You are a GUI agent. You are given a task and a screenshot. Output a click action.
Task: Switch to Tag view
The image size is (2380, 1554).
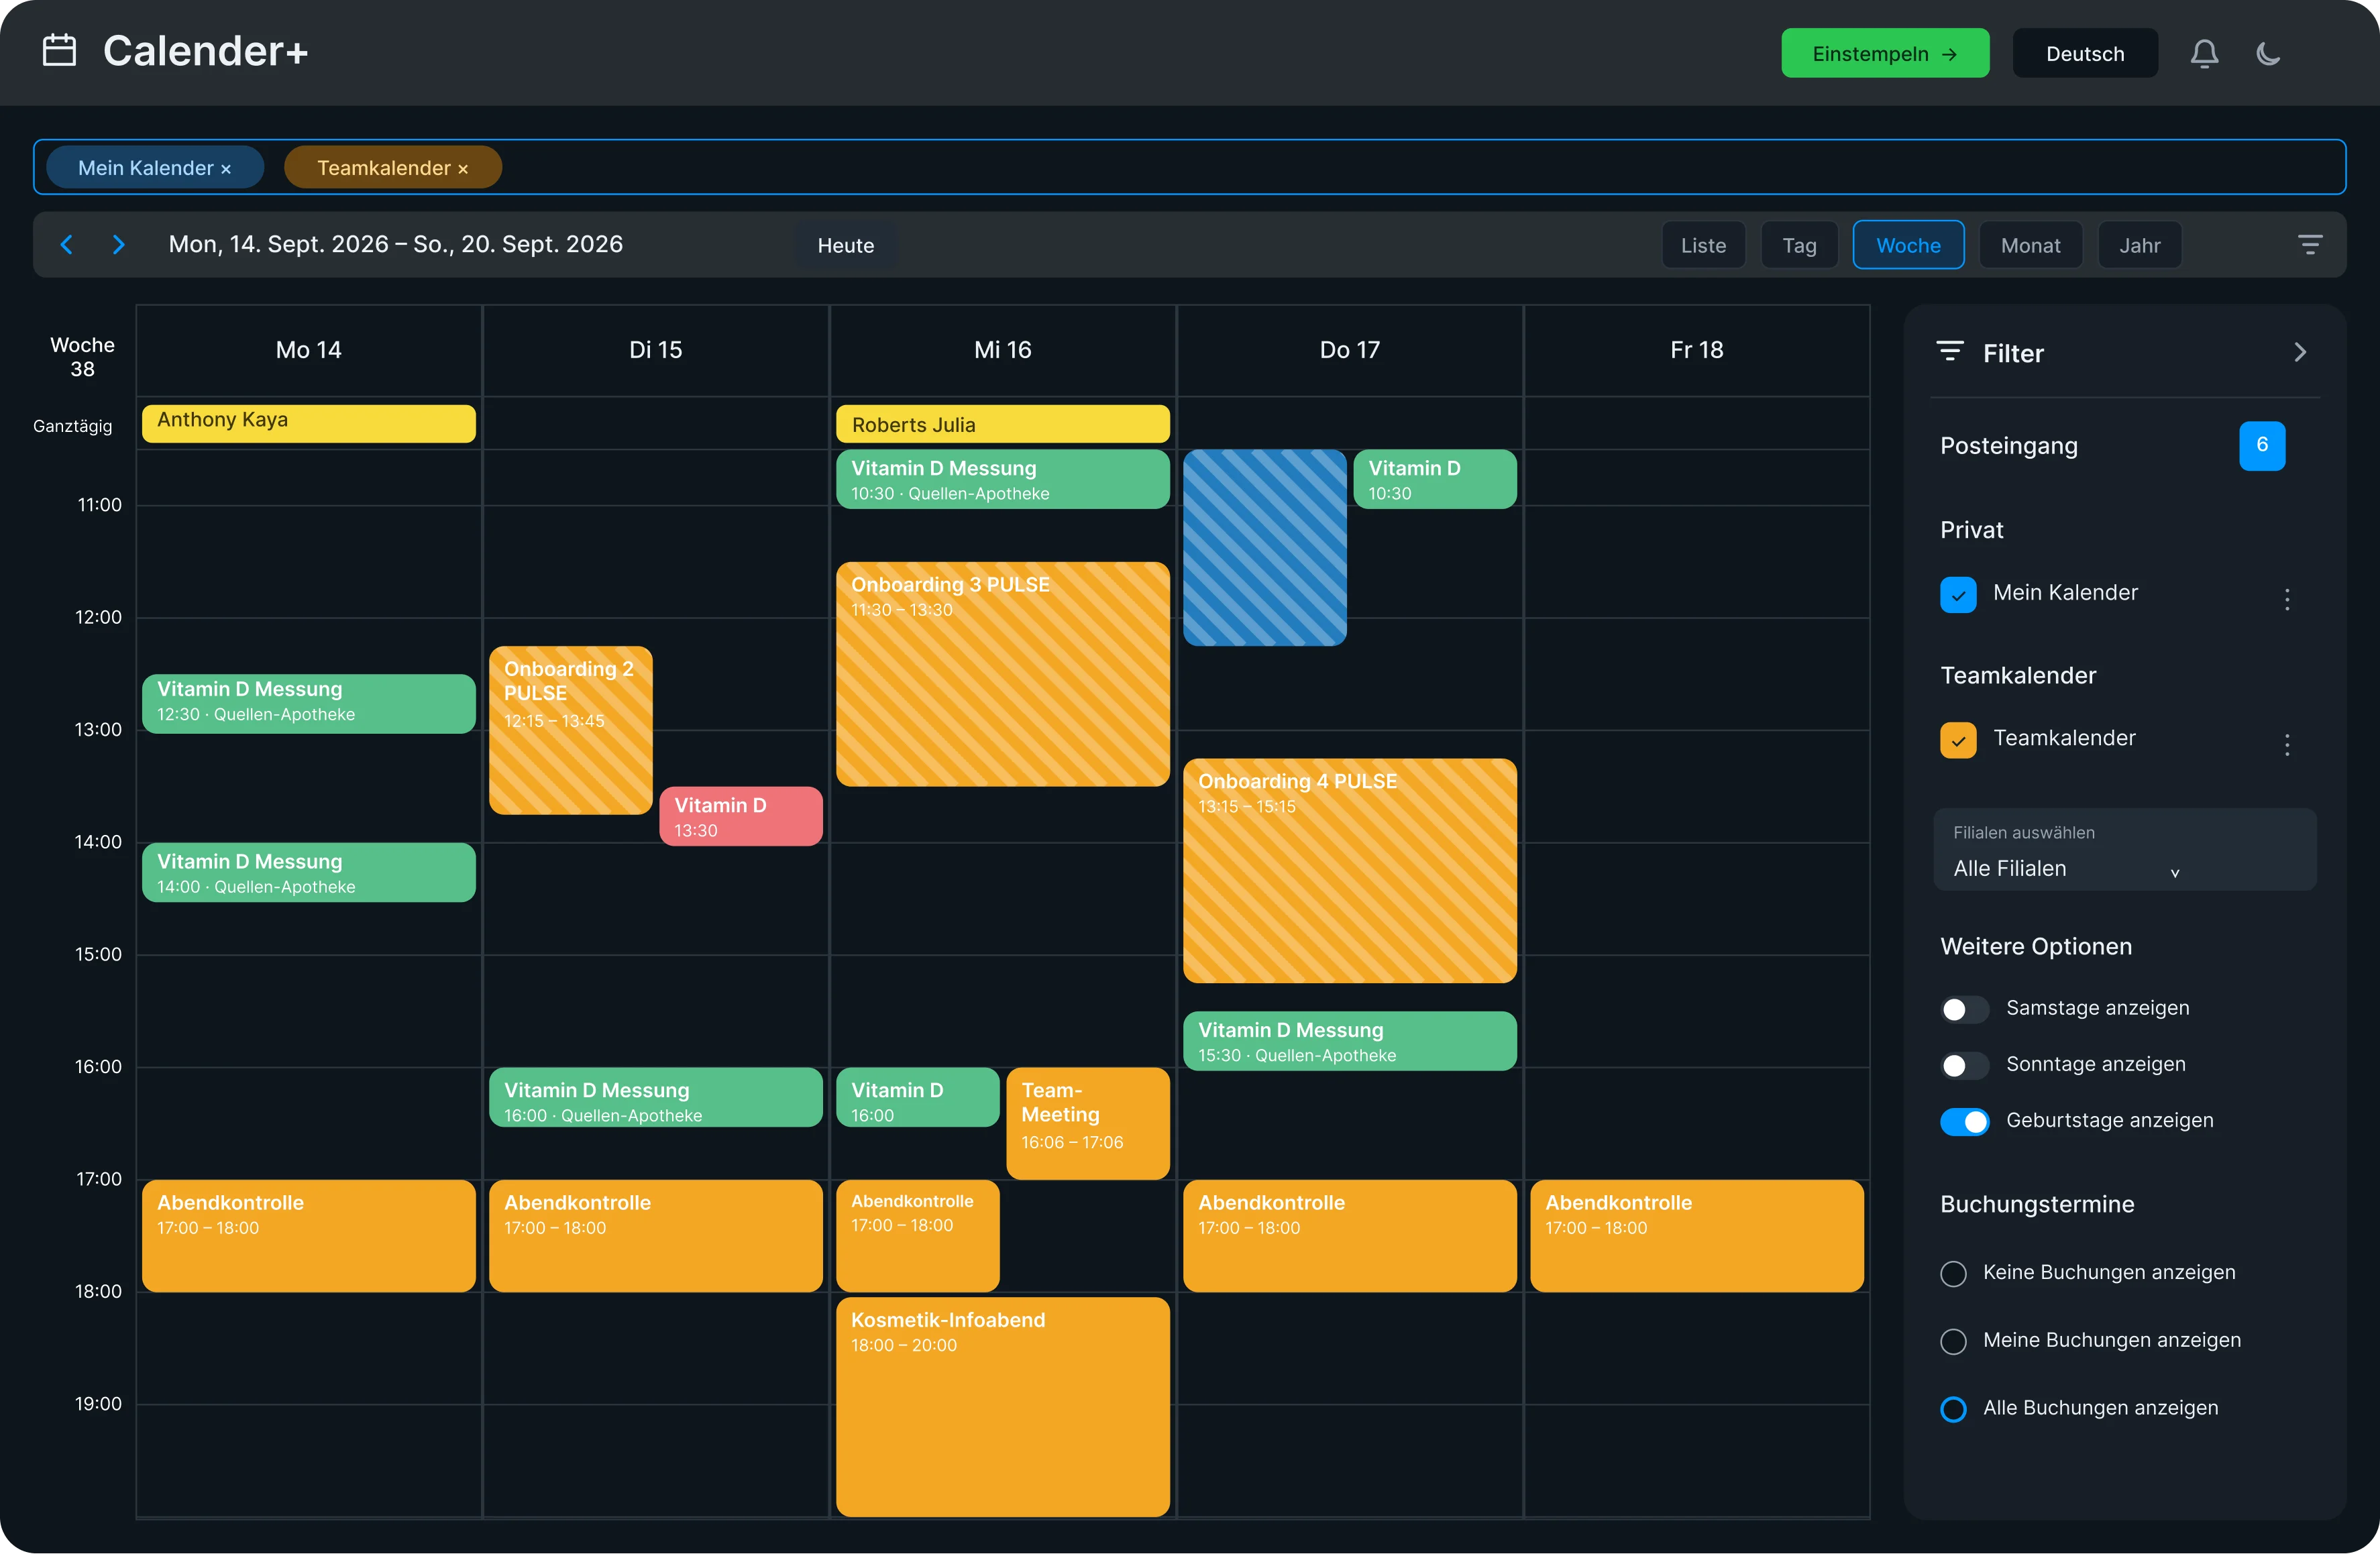click(1799, 245)
